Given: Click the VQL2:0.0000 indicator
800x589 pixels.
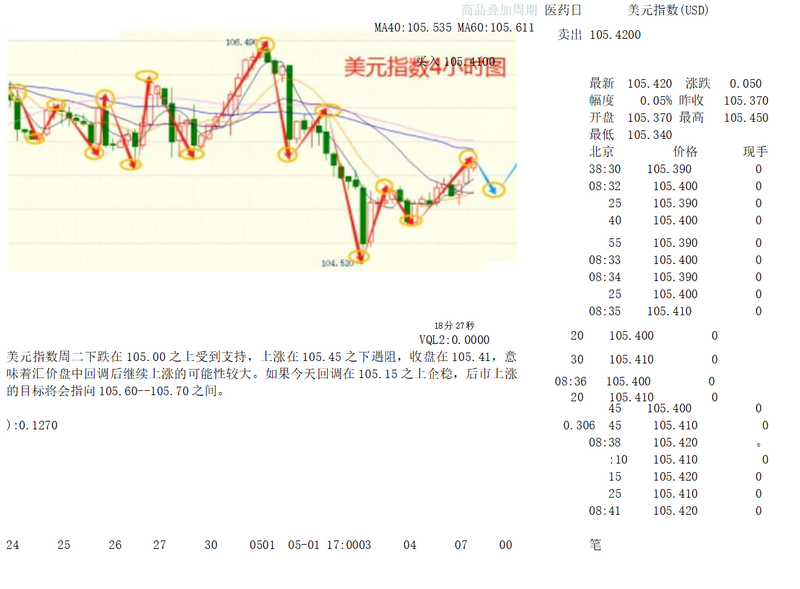Looking at the screenshot, I should click(454, 340).
